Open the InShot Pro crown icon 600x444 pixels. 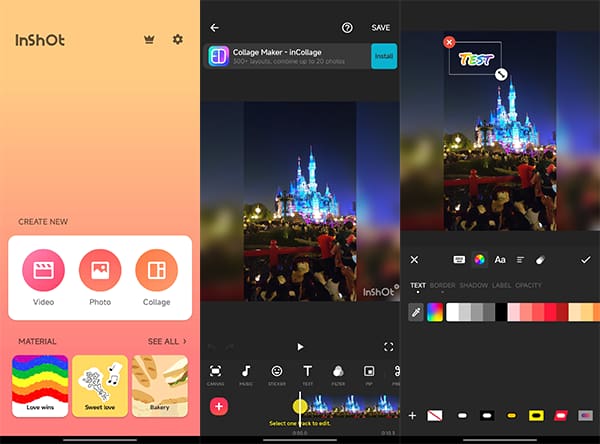click(149, 39)
